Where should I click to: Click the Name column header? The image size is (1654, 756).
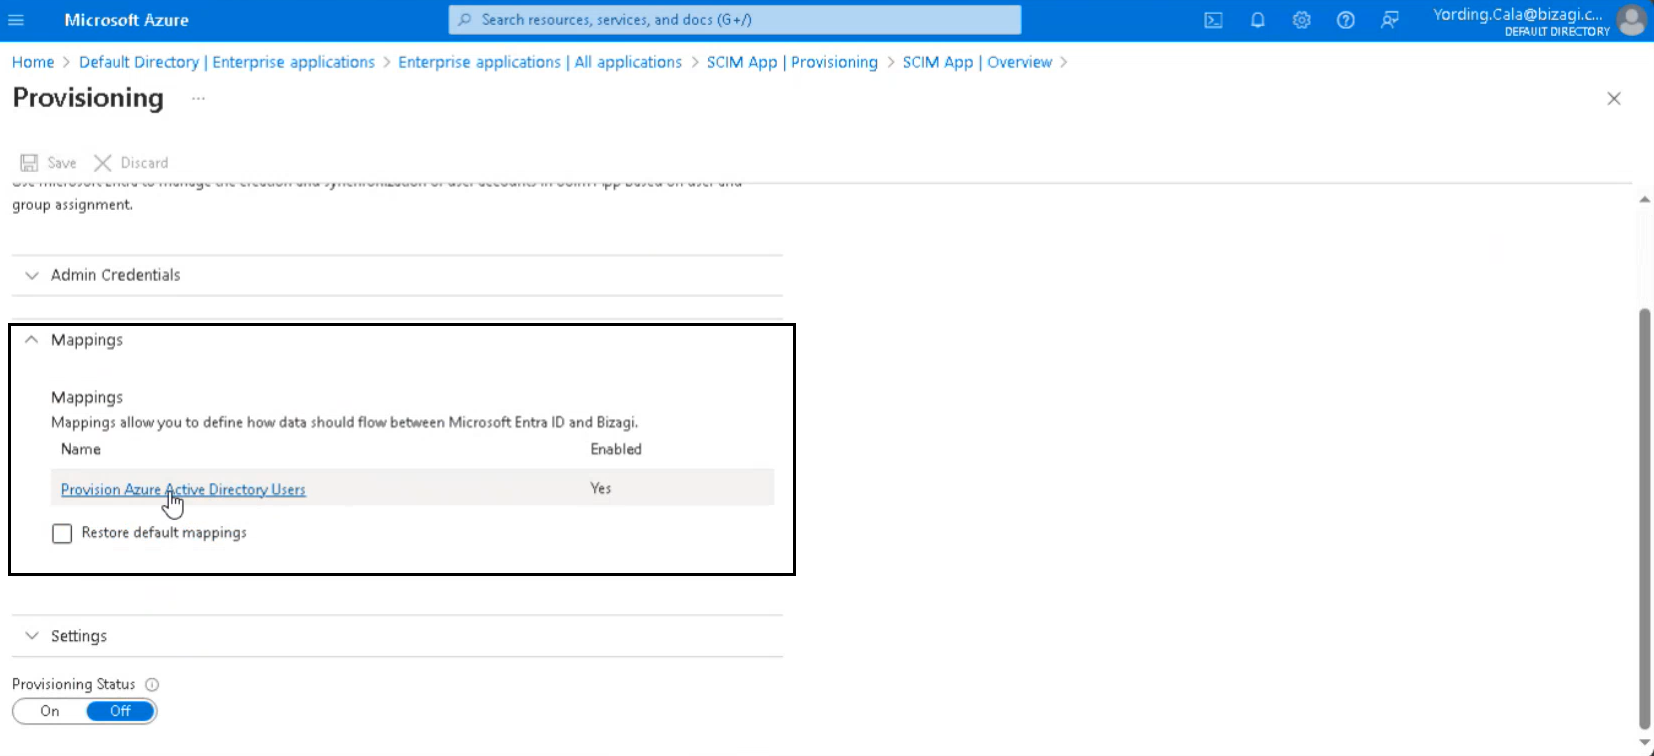[81, 449]
